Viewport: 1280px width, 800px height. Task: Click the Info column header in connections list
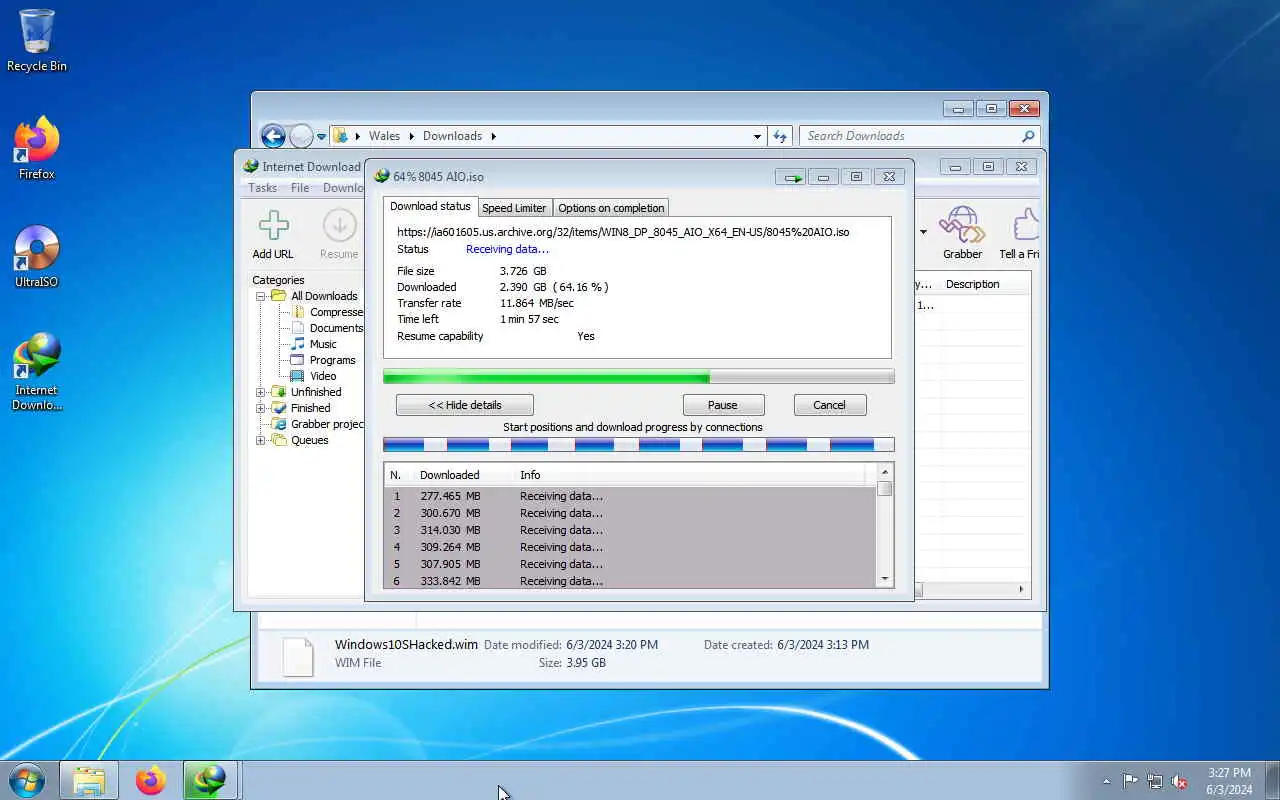[x=690, y=475]
